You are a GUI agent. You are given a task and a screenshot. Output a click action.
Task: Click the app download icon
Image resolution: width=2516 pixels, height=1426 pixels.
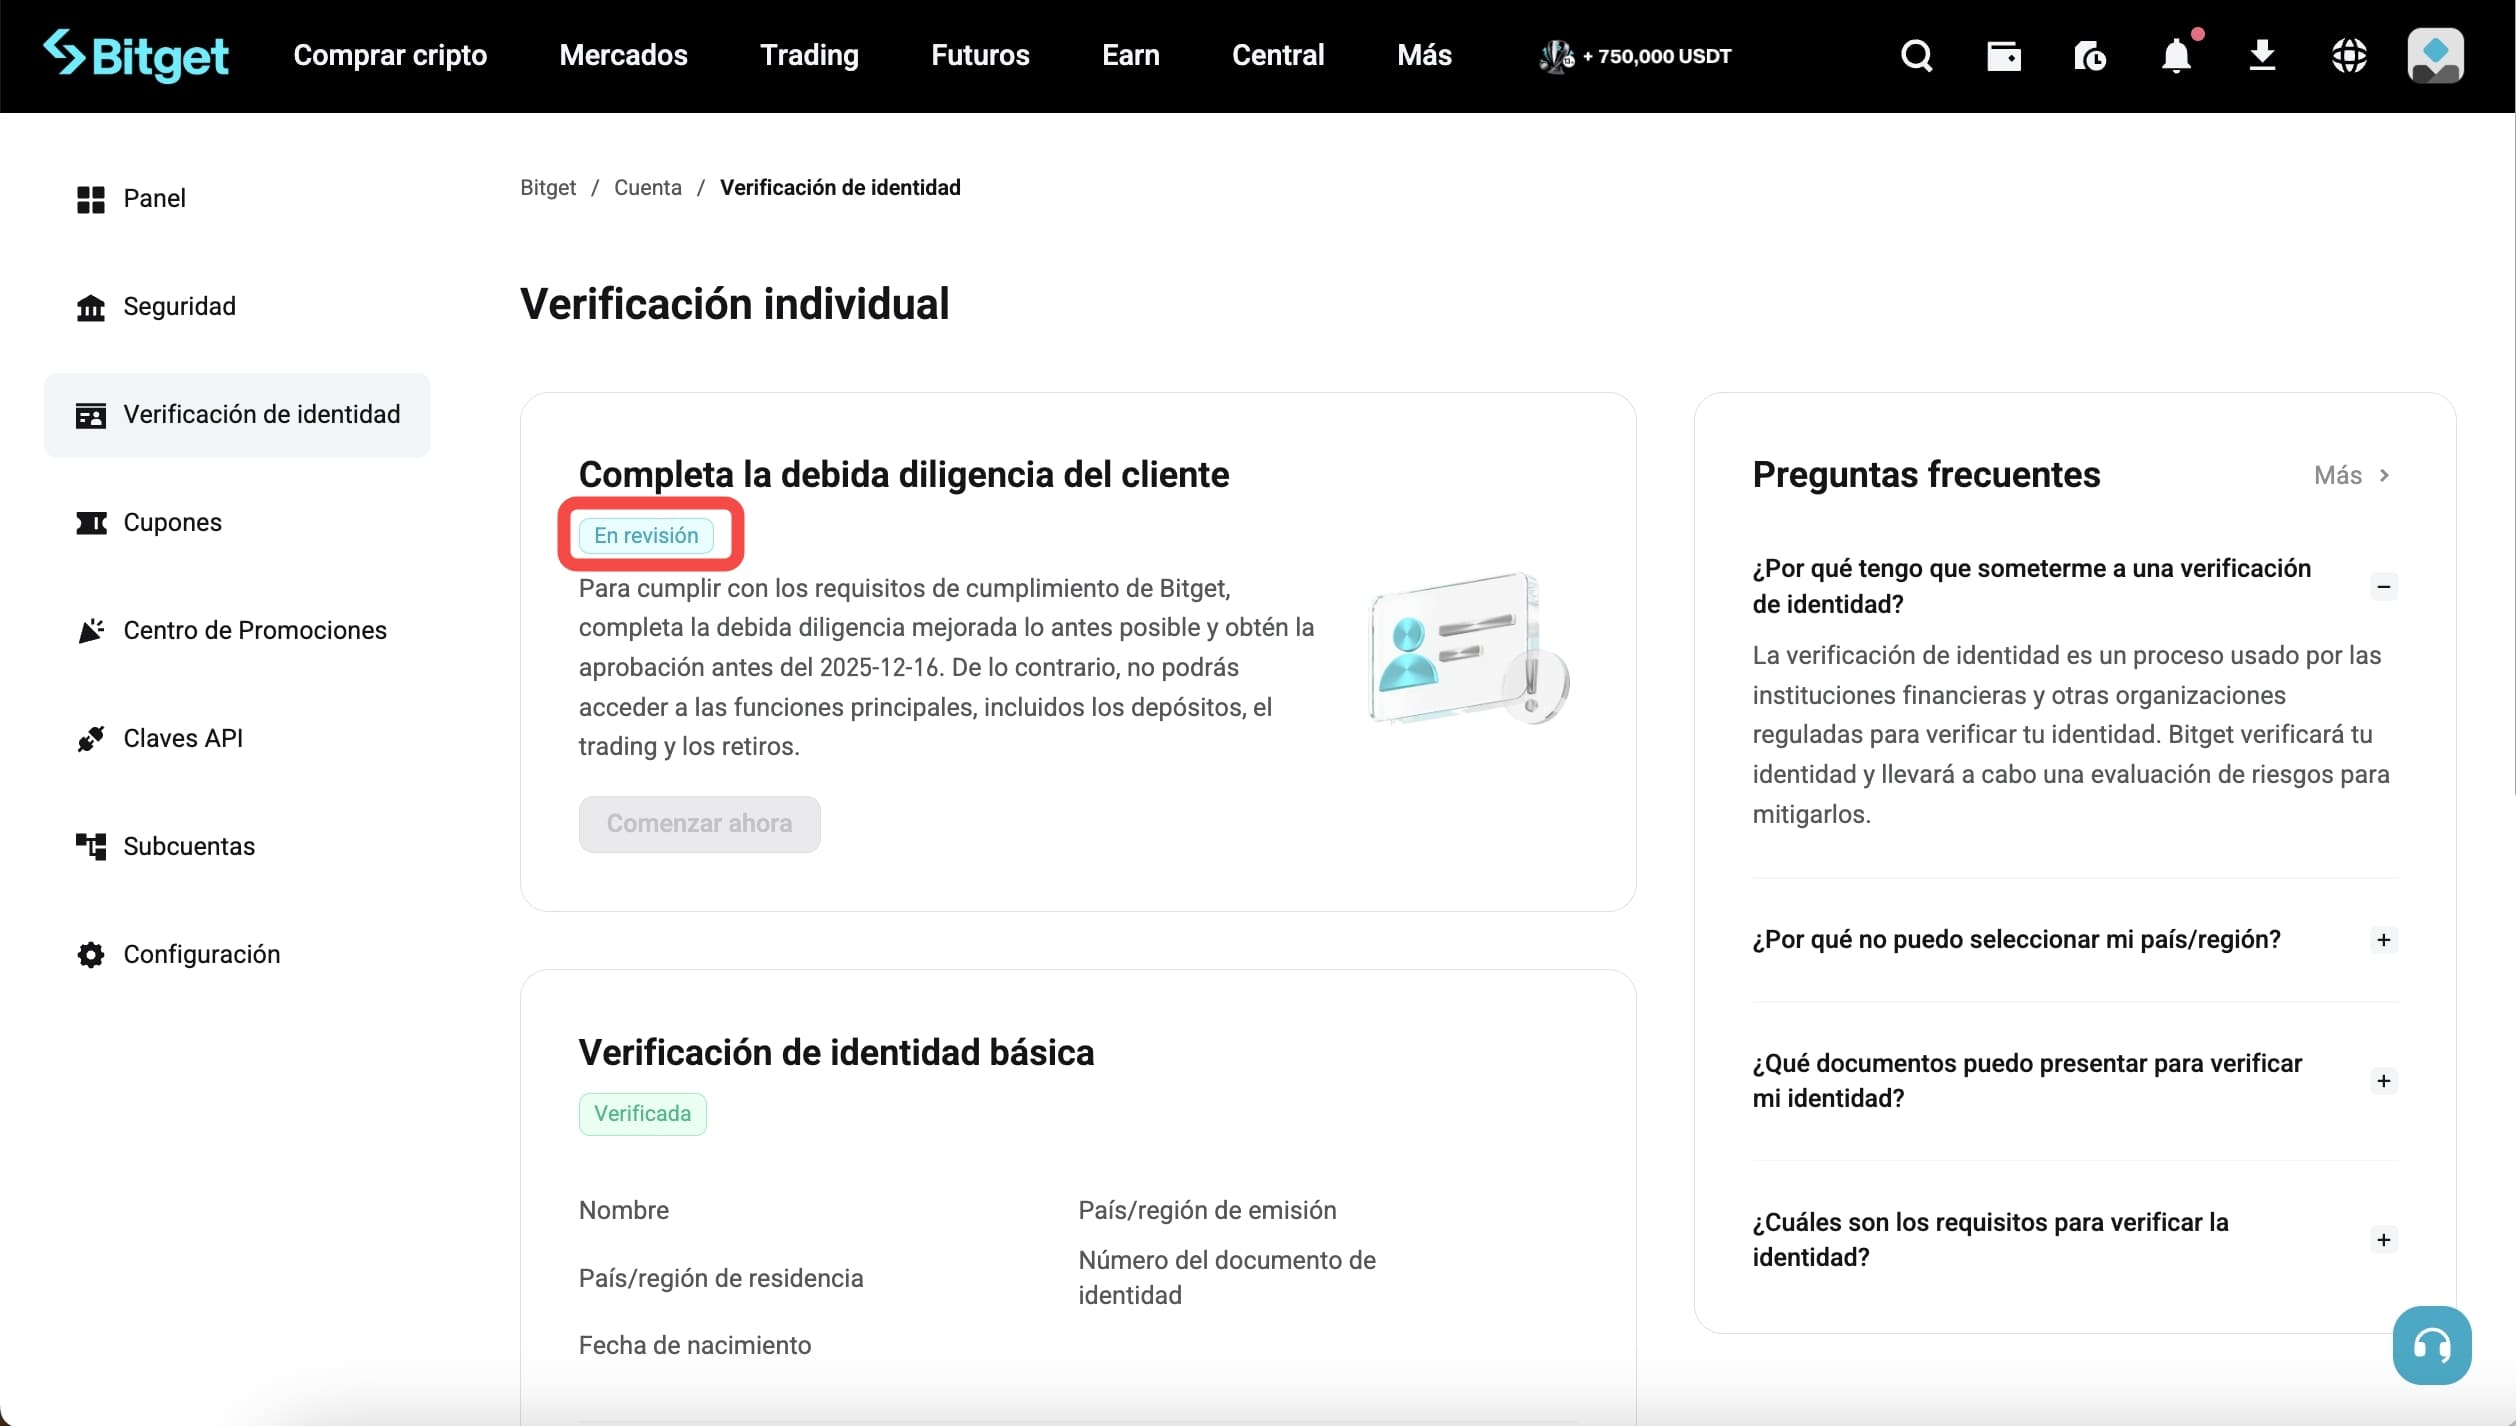pos(2262,55)
